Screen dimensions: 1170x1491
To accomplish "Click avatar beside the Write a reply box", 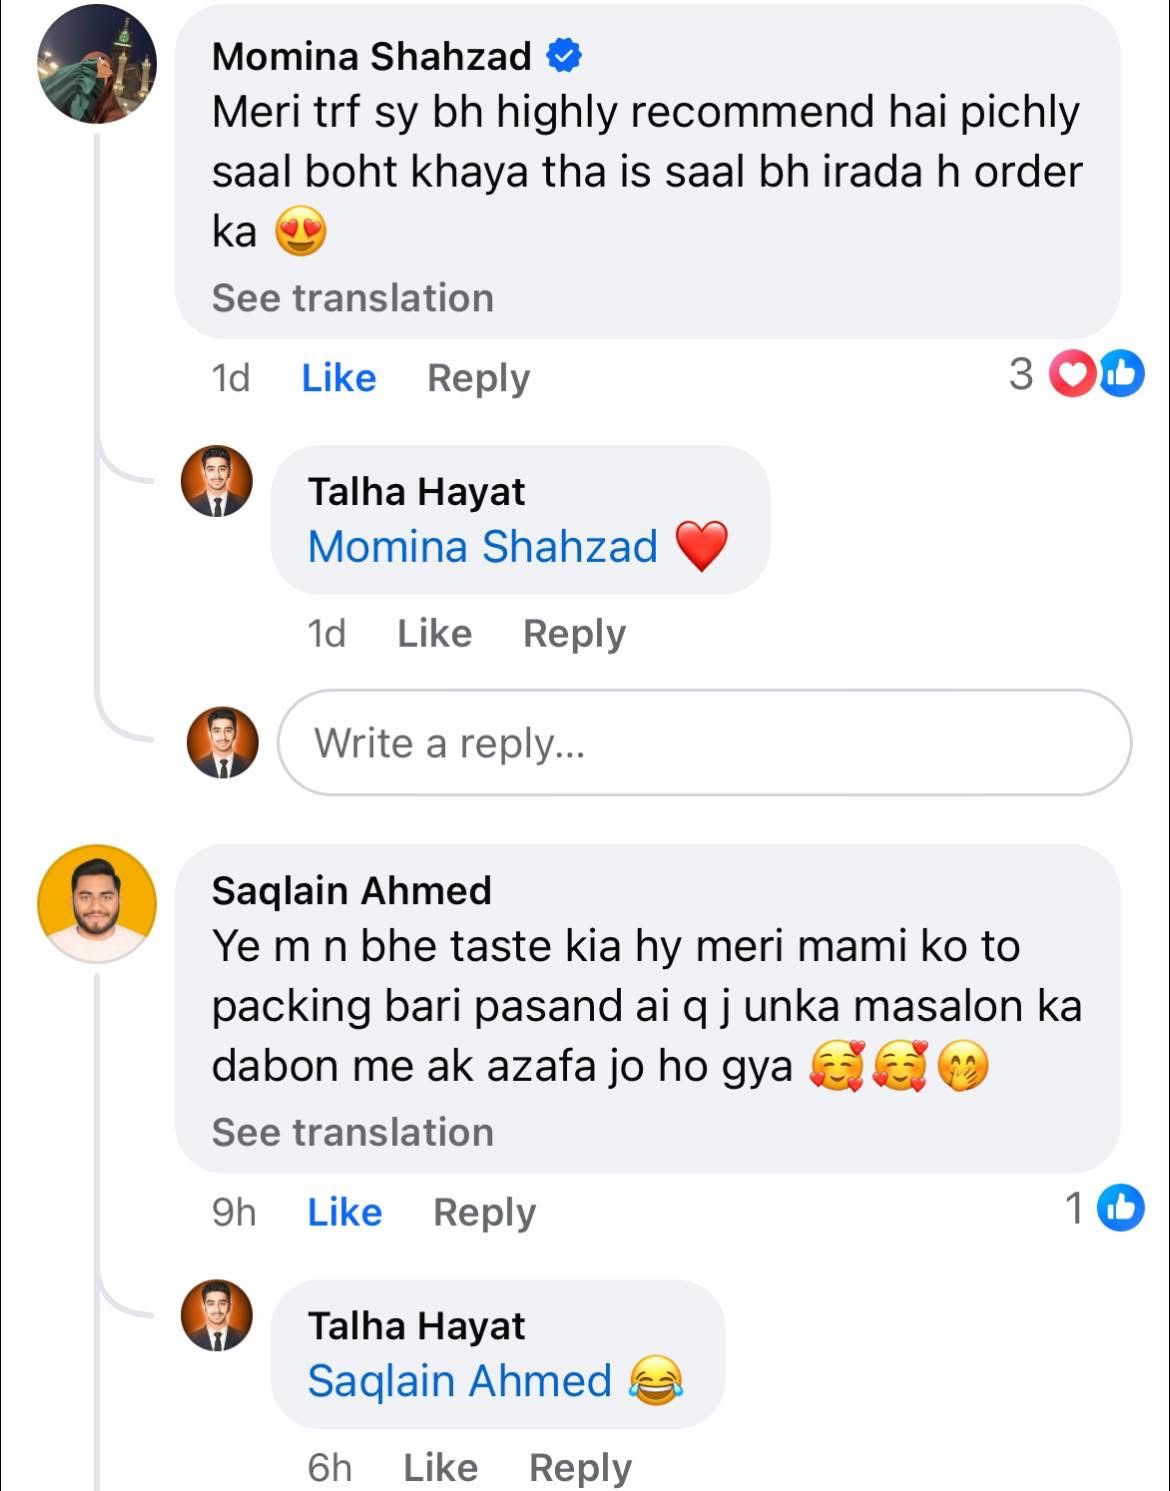I will tap(222, 743).
